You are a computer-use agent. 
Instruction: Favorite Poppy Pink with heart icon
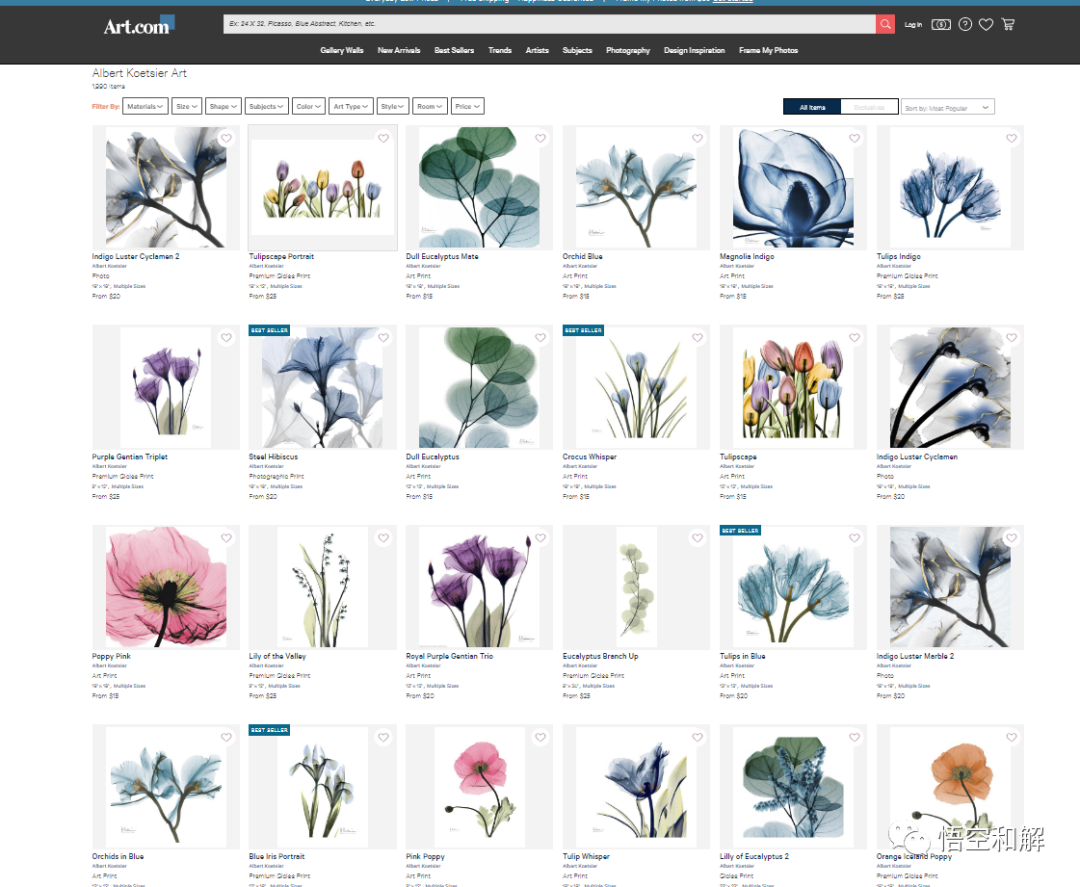227,538
